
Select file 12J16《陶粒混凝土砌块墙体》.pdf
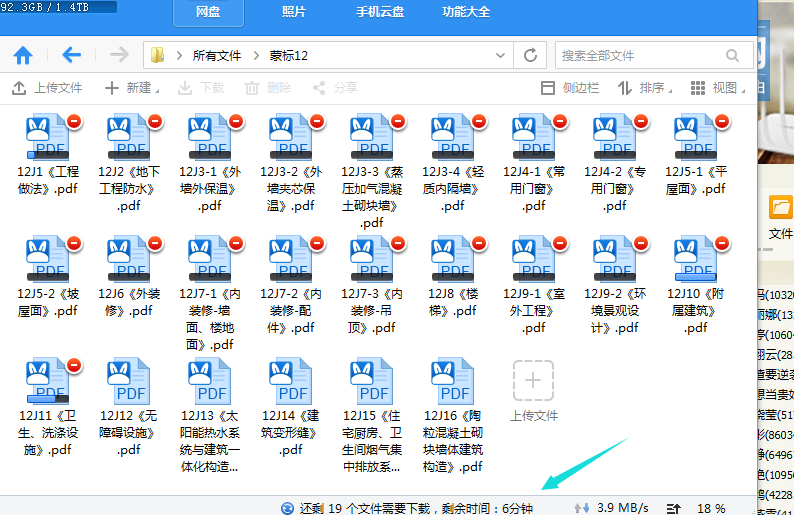(x=453, y=416)
